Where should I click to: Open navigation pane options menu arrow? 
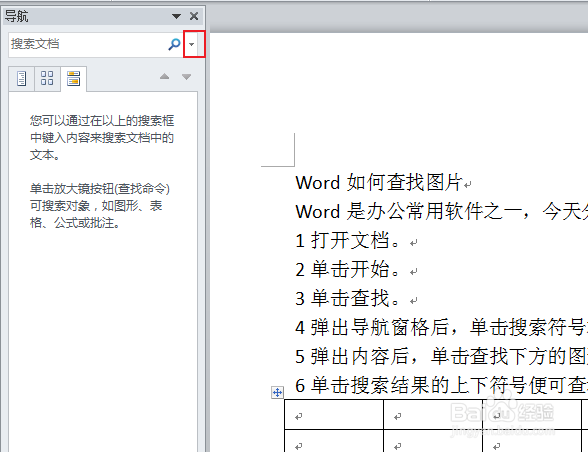[176, 16]
